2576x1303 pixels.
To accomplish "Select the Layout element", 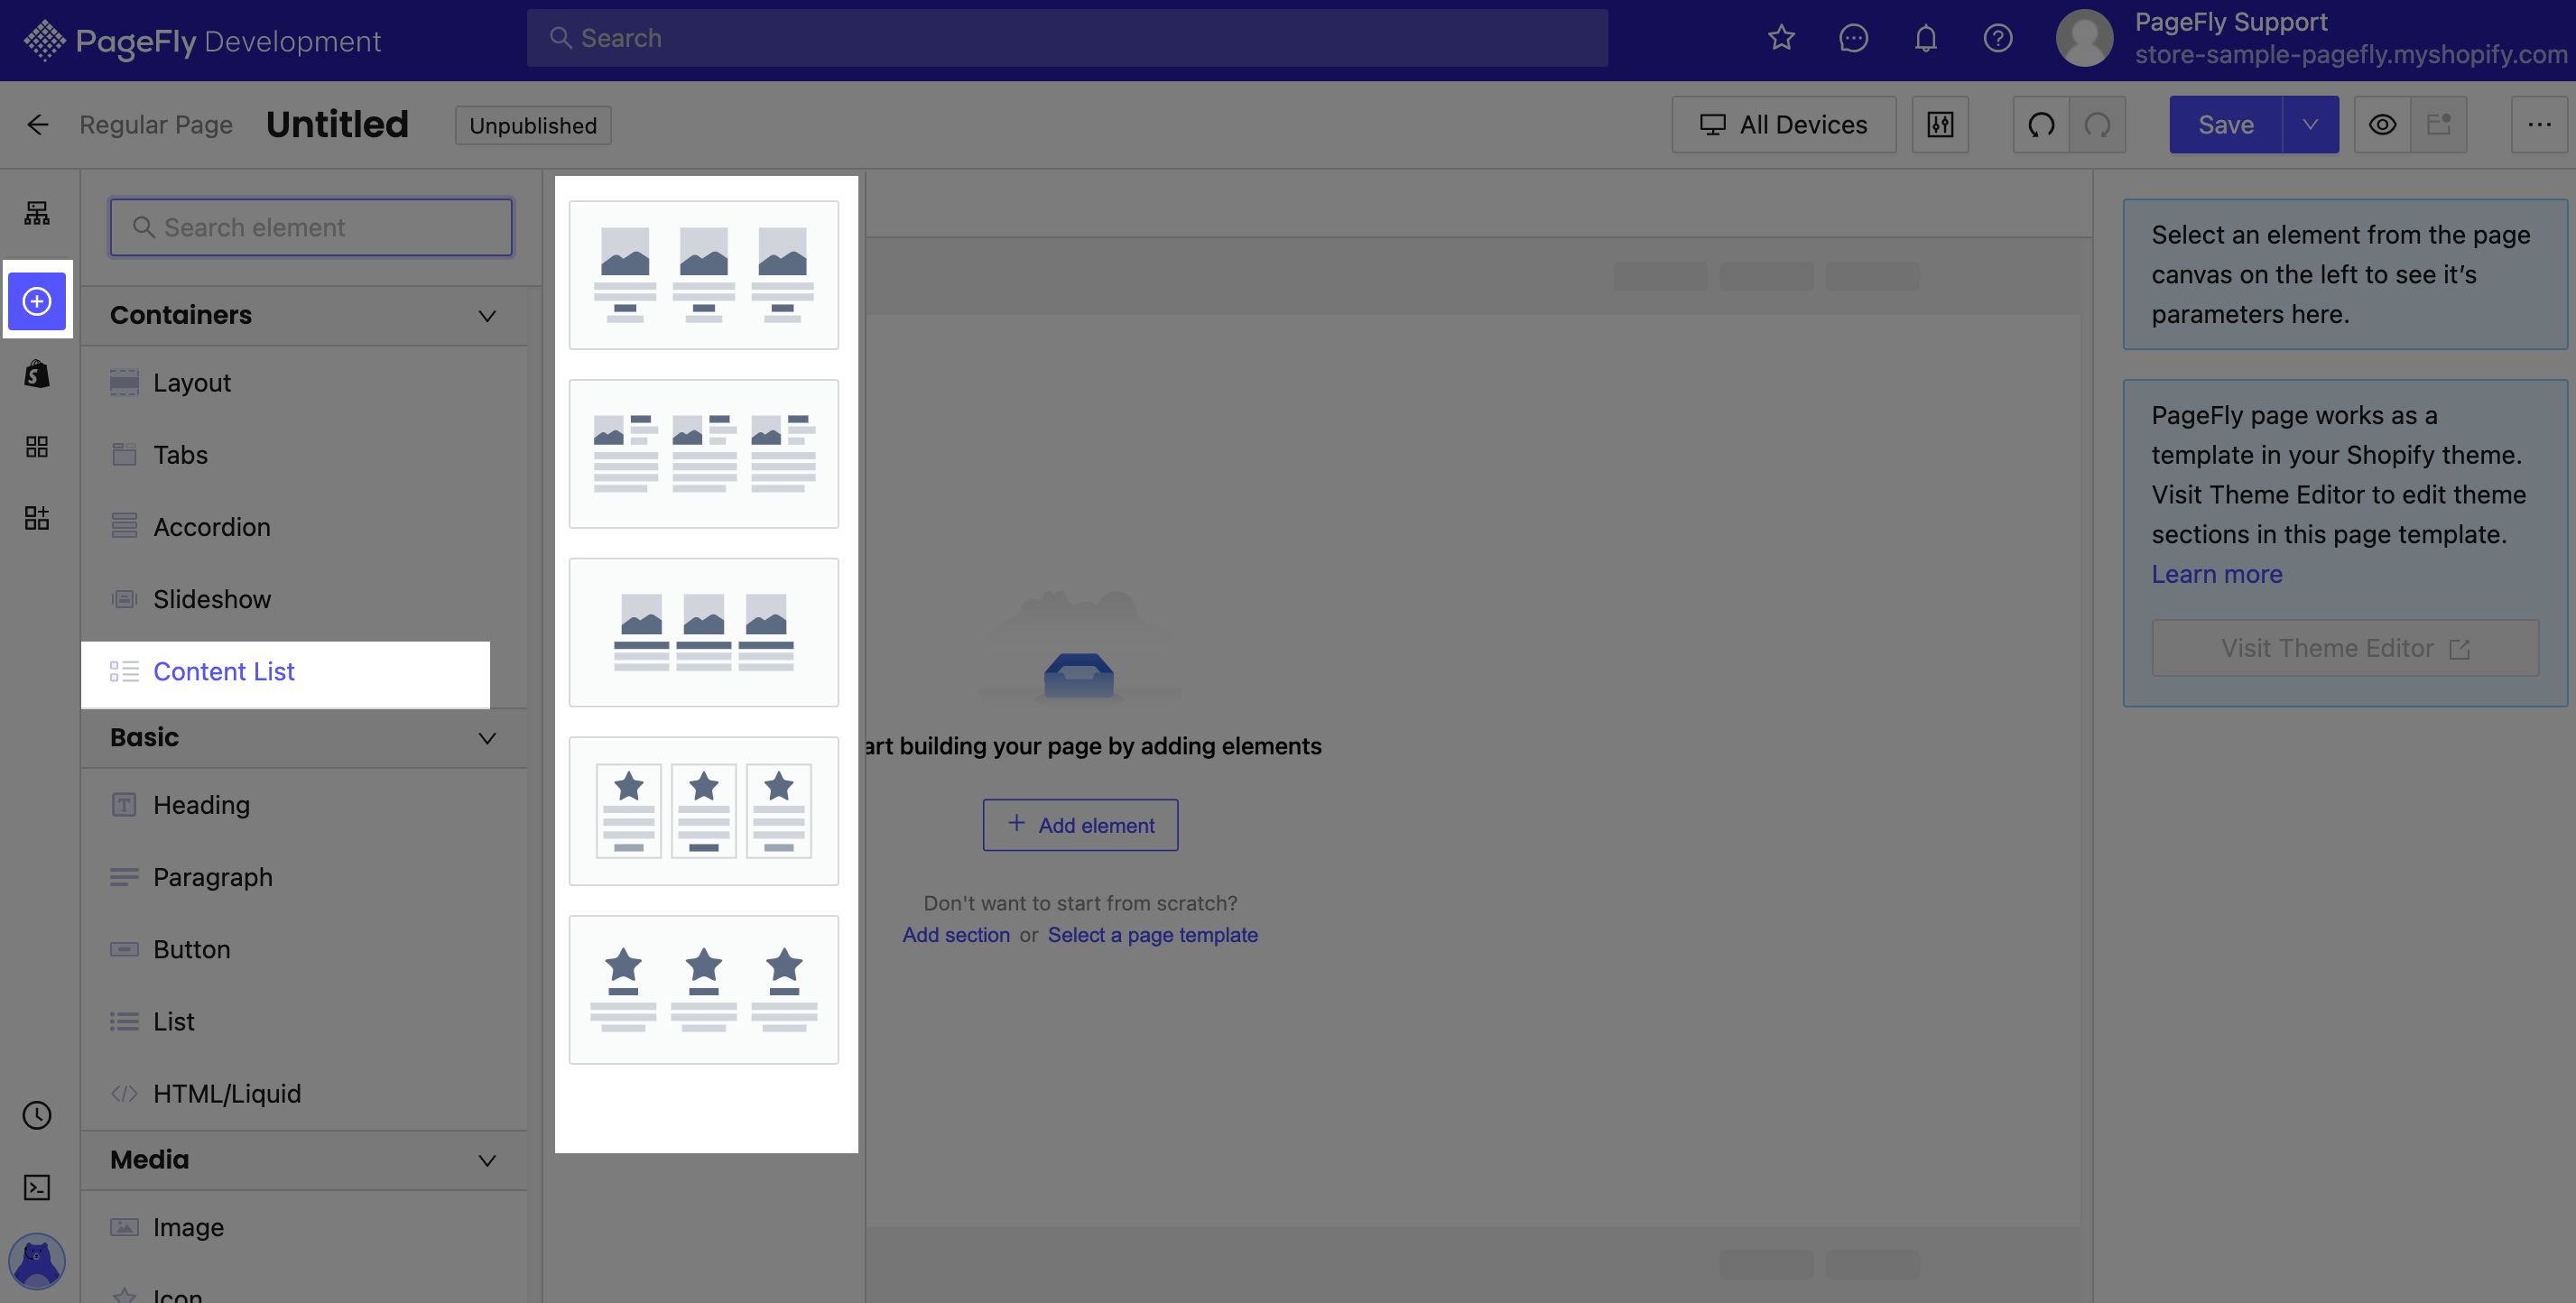I will pos(303,383).
